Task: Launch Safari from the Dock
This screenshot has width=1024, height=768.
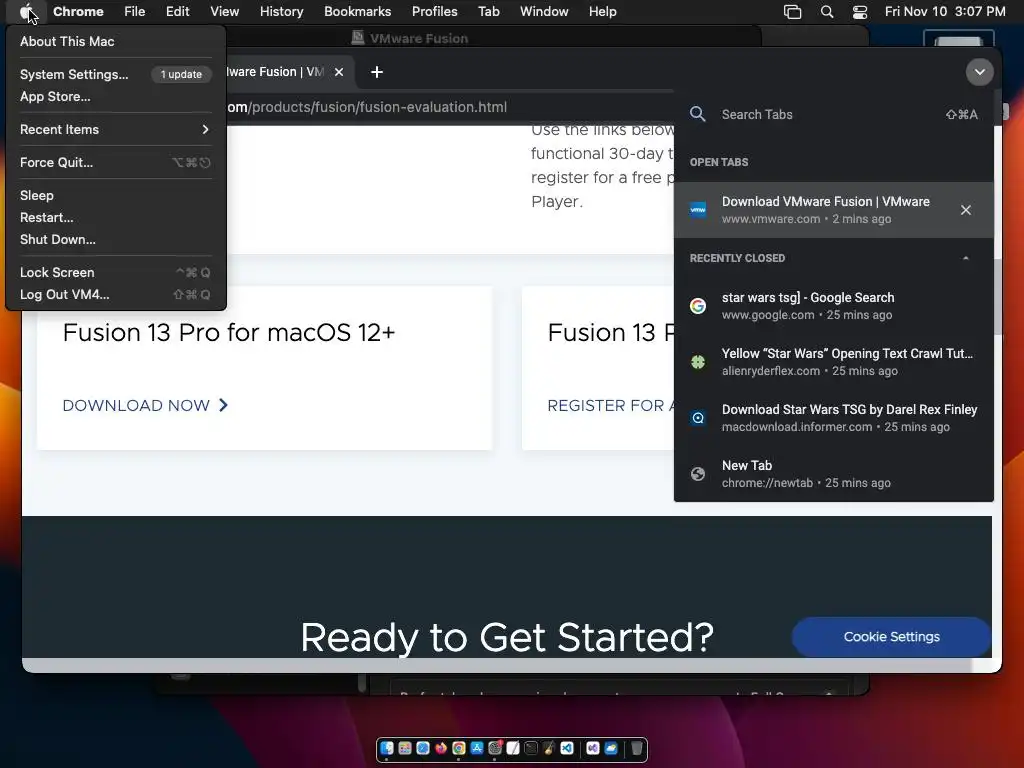Action: (423, 748)
